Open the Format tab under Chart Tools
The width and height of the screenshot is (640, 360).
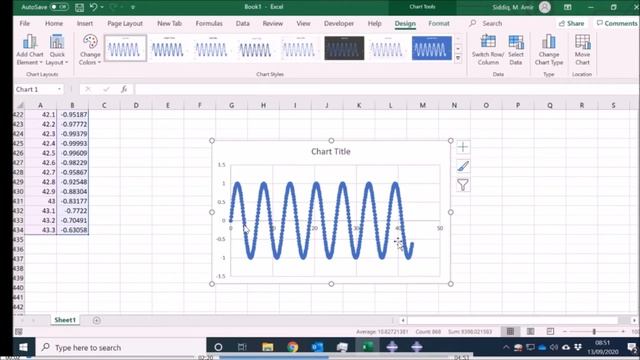click(439, 23)
